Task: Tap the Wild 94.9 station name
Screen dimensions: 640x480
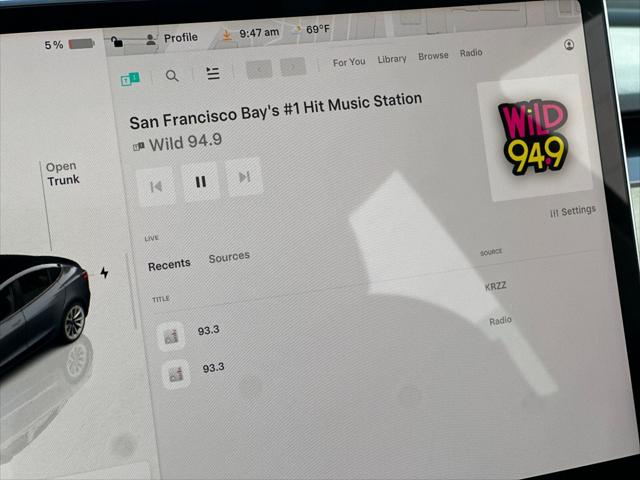Action: [x=185, y=142]
